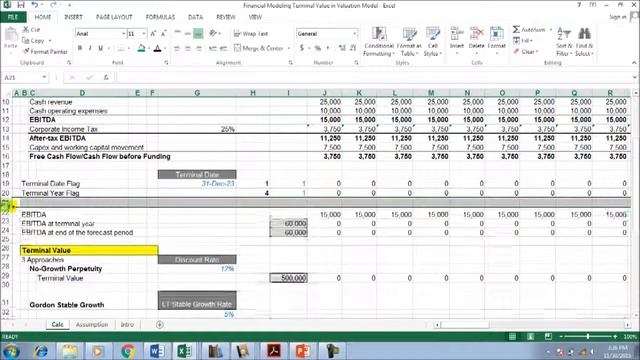Toggle Italic formatting

pyautogui.click(x=90, y=48)
